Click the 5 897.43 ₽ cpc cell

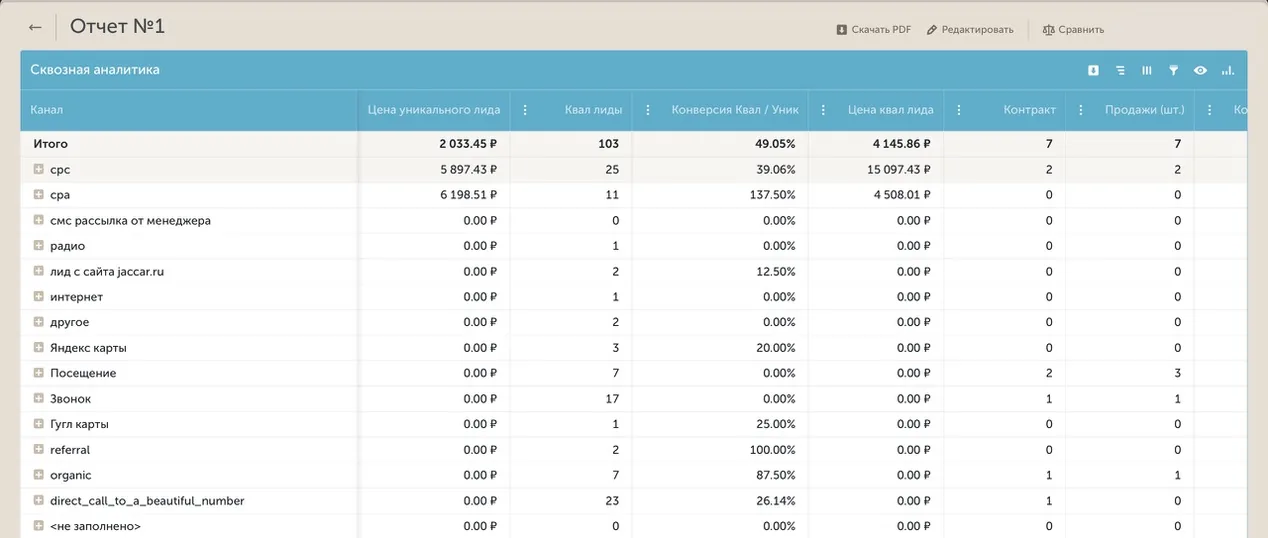pos(468,170)
